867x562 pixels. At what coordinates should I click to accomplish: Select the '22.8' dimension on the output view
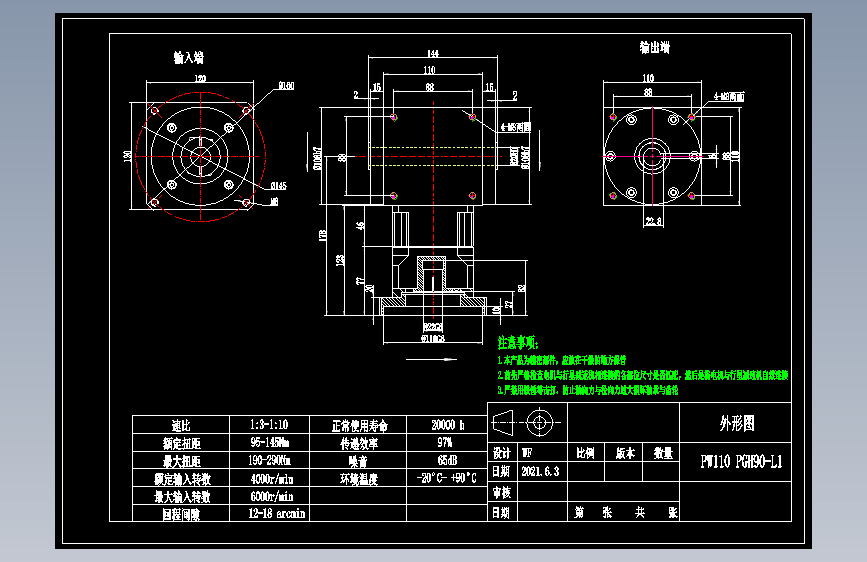coord(654,221)
